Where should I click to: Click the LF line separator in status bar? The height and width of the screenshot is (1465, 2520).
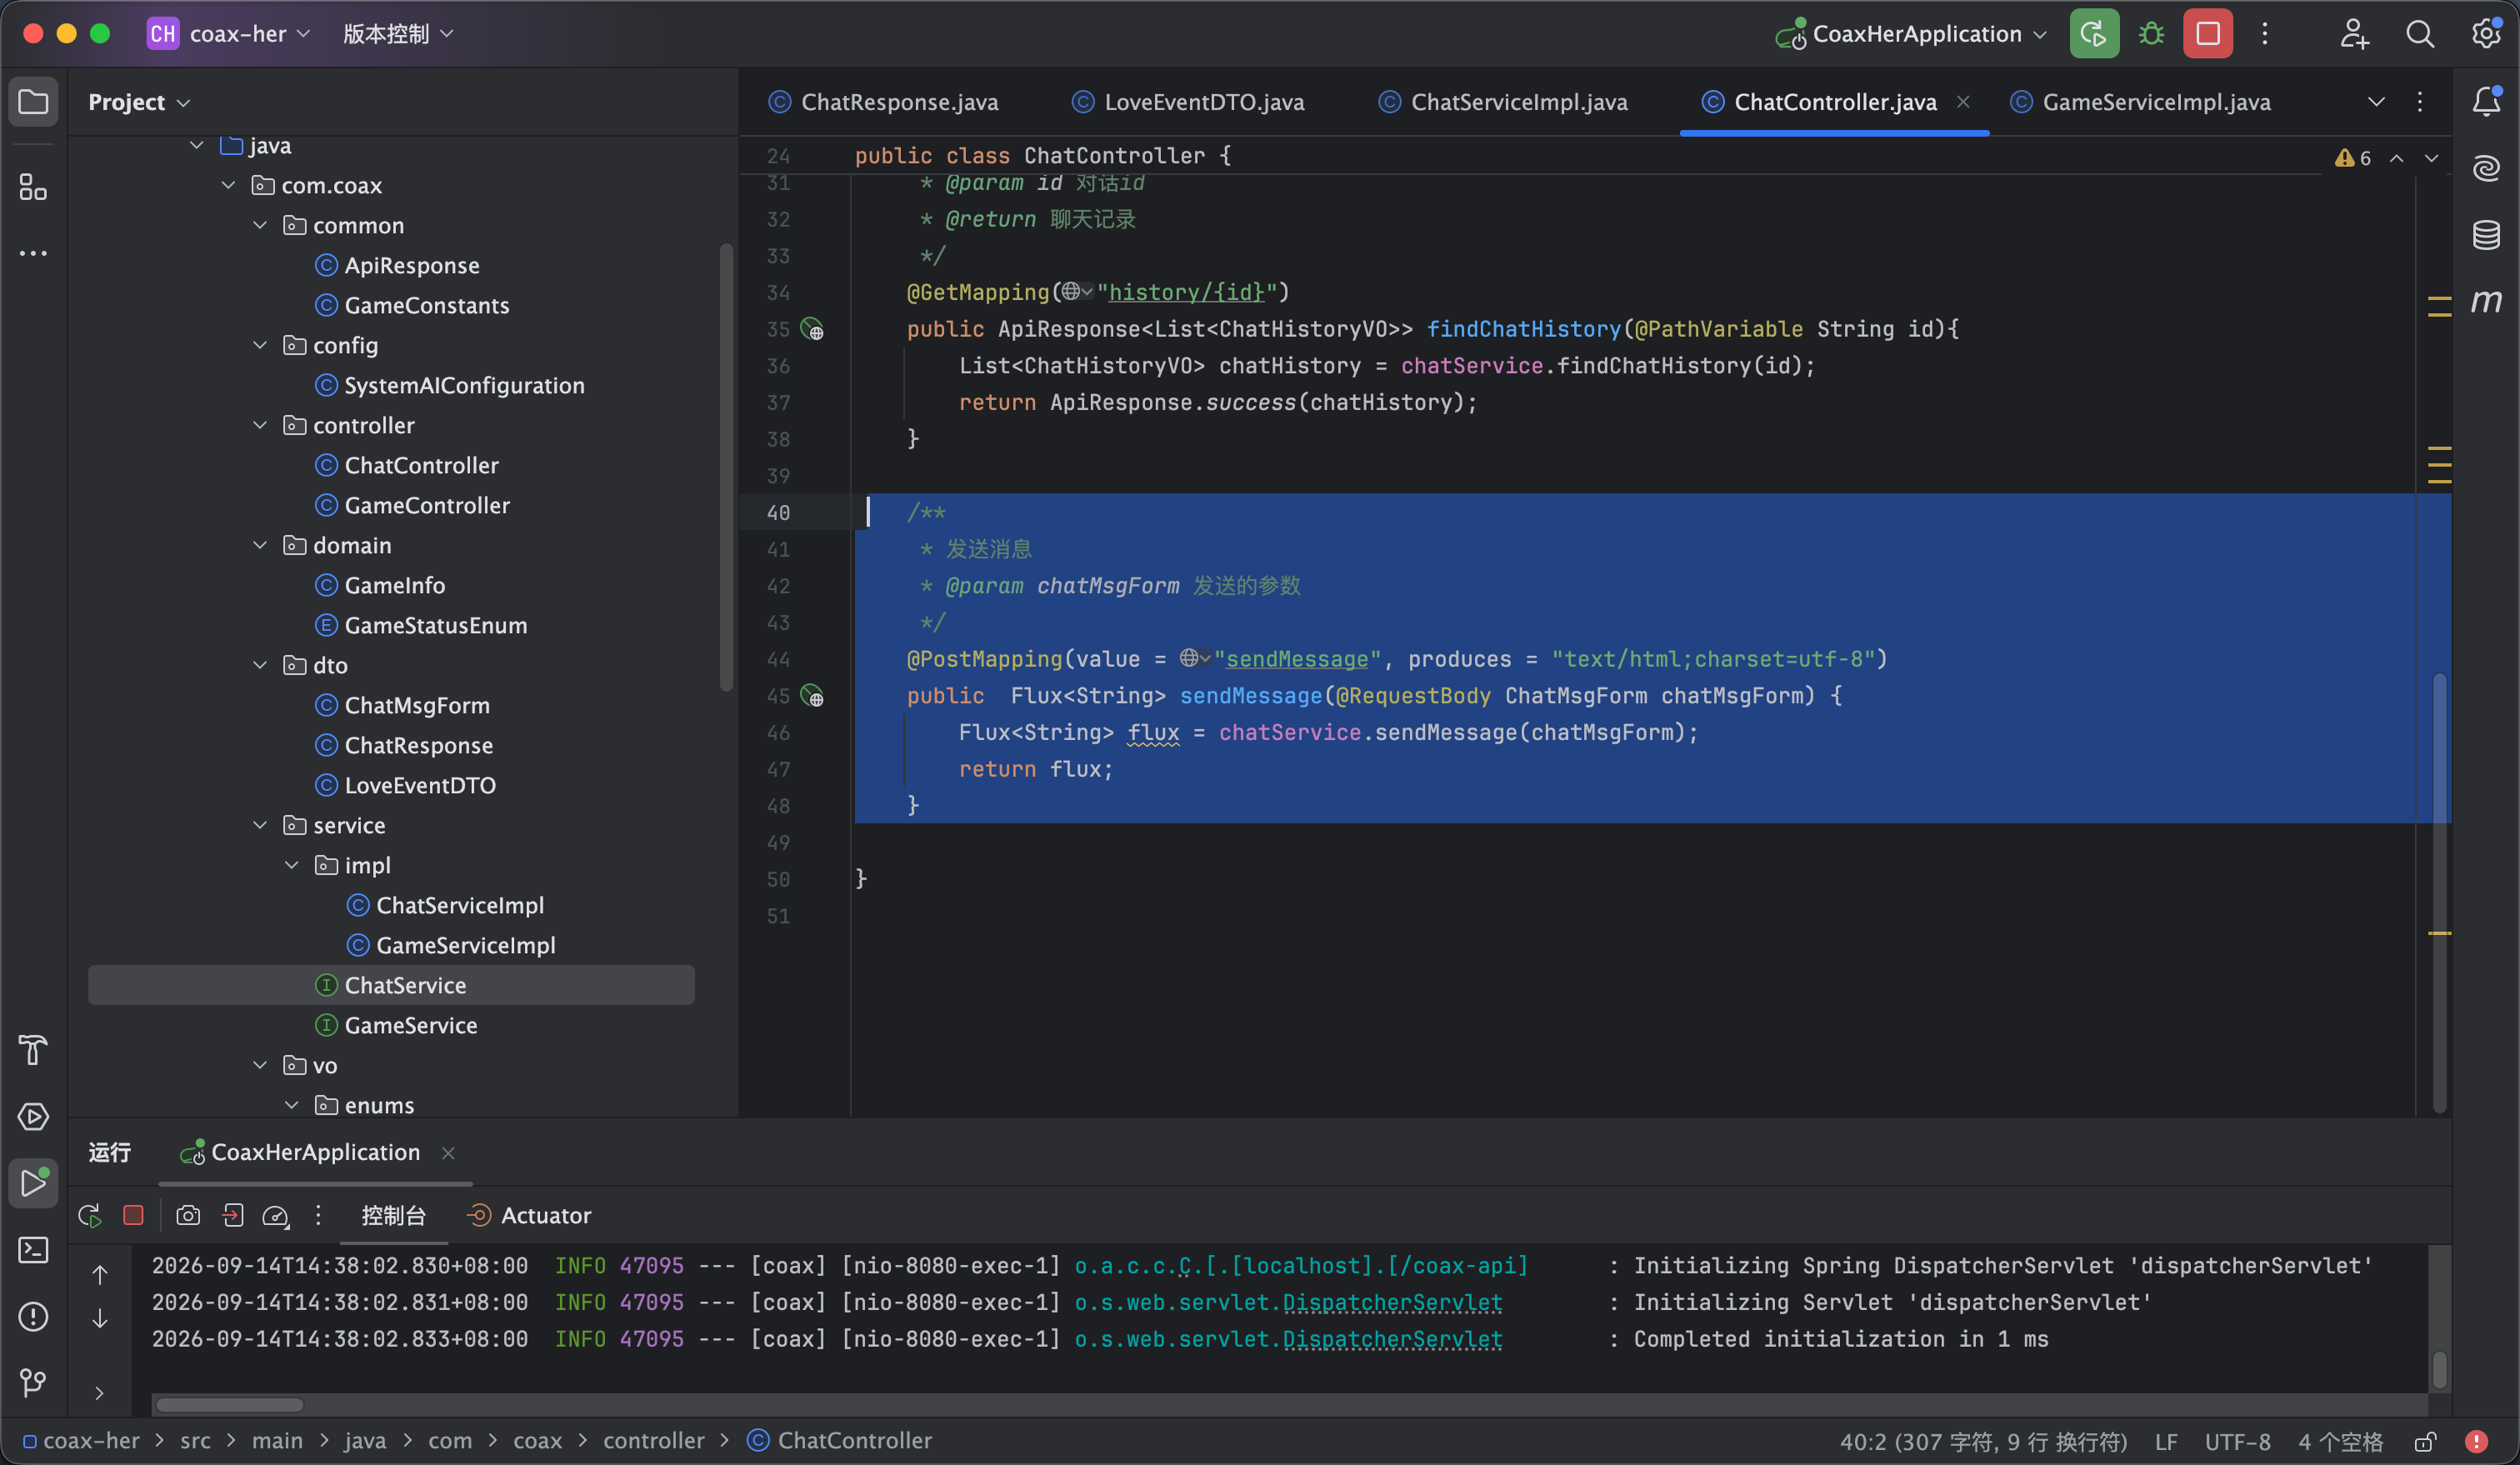click(x=2166, y=1441)
